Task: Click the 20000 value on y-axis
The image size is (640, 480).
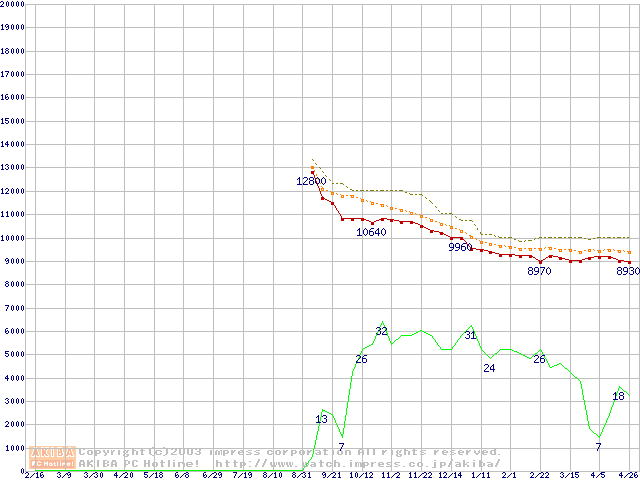Action: point(13,4)
